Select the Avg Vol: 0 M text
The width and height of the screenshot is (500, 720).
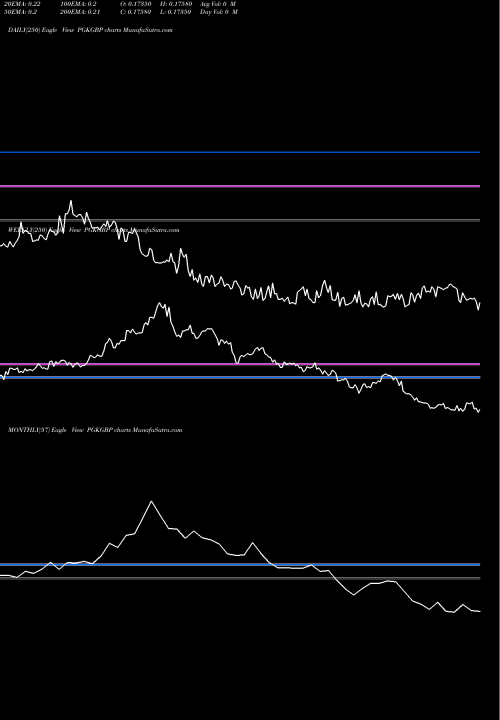coord(218,4)
